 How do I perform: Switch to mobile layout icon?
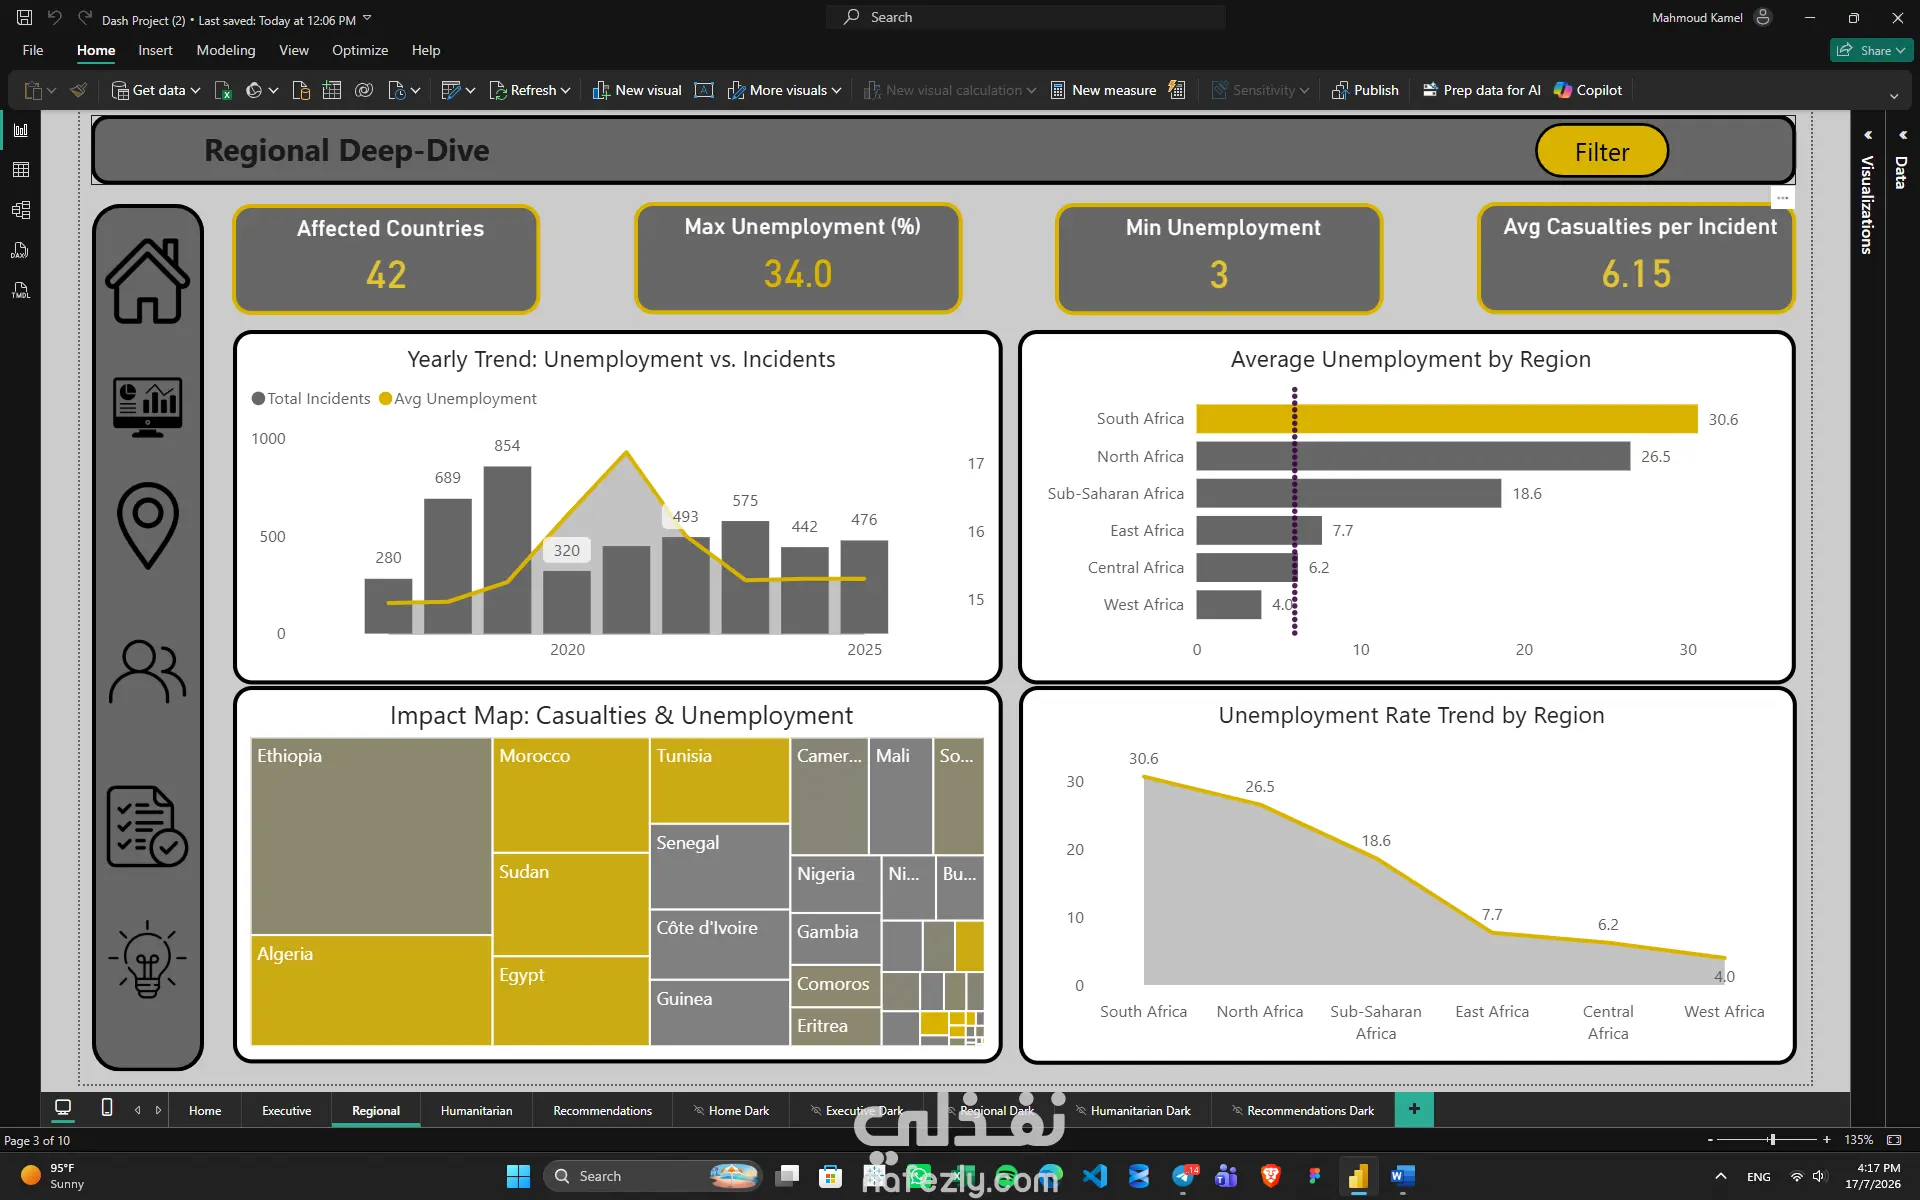coord(107,1108)
